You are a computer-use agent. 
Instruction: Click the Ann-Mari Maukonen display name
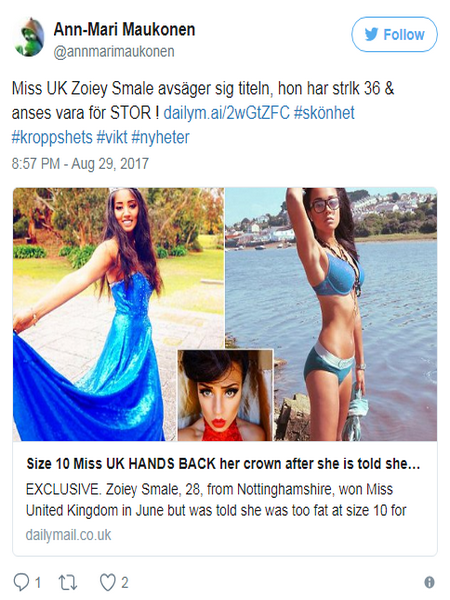pos(124,29)
